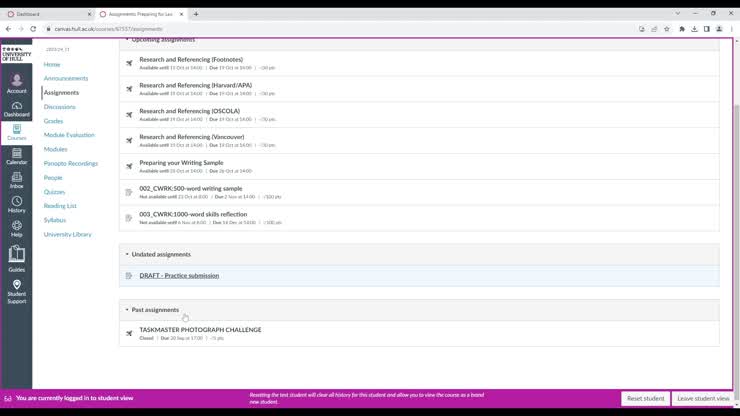Go to Grades in course menu
Image resolution: width=740 pixels, height=416 pixels.
pyautogui.click(x=53, y=121)
